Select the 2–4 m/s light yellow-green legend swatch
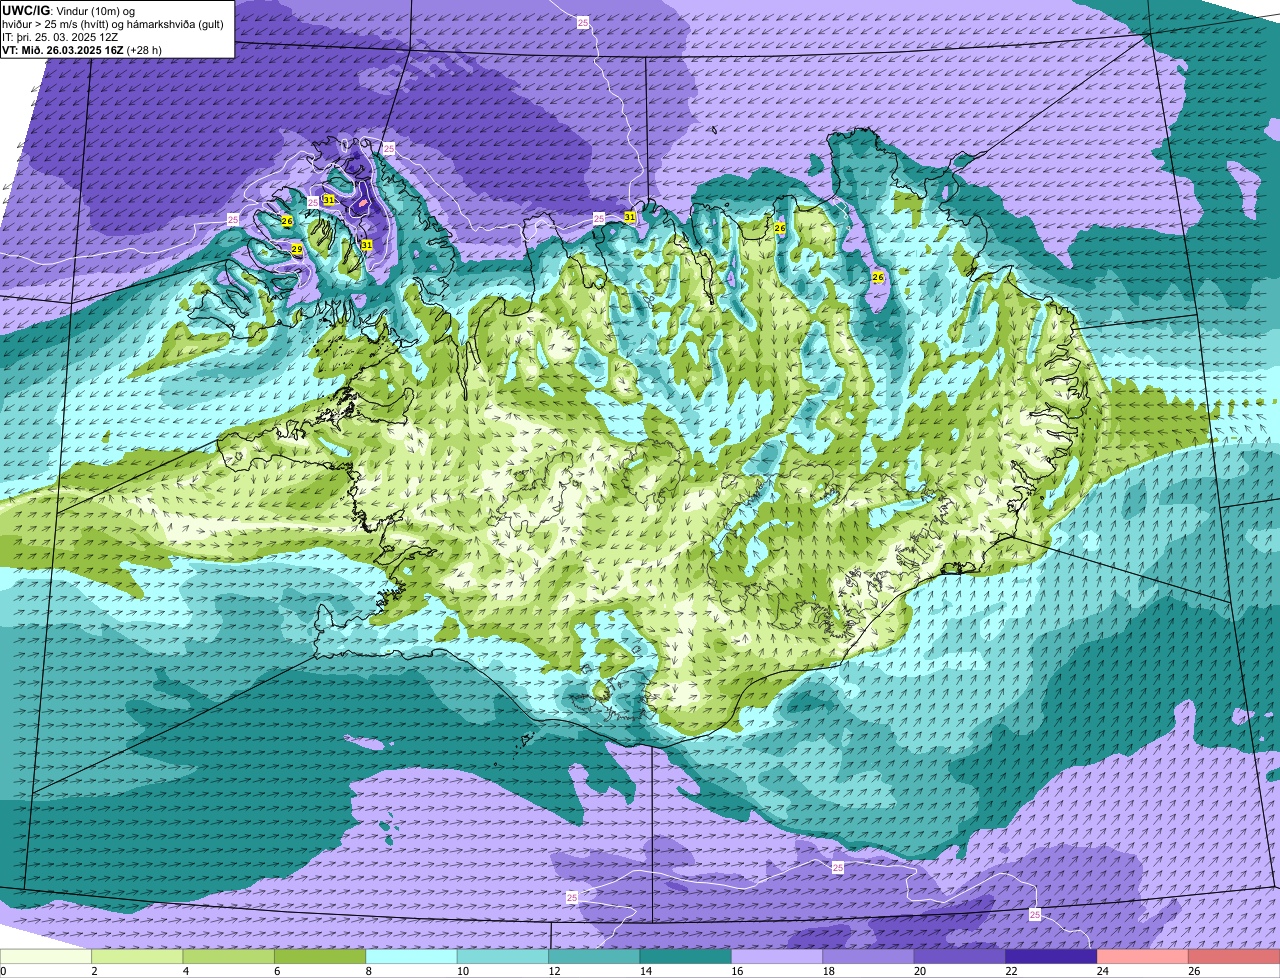The width and height of the screenshot is (1280, 978). (137, 957)
